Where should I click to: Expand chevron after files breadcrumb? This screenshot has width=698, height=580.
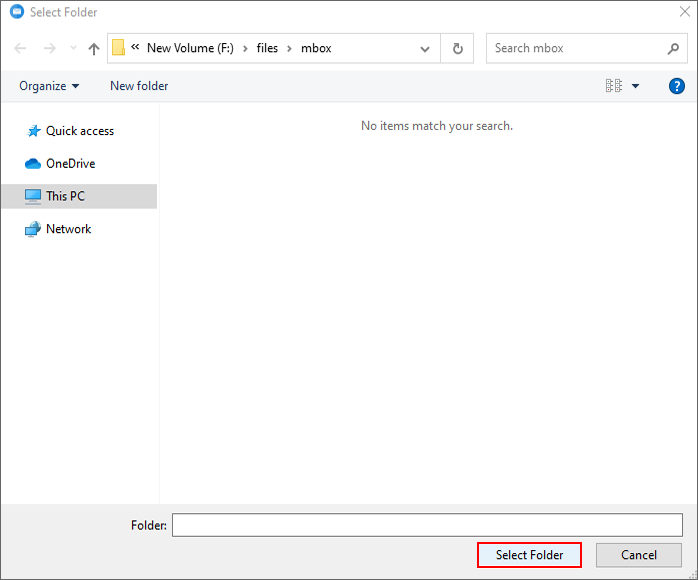289,49
